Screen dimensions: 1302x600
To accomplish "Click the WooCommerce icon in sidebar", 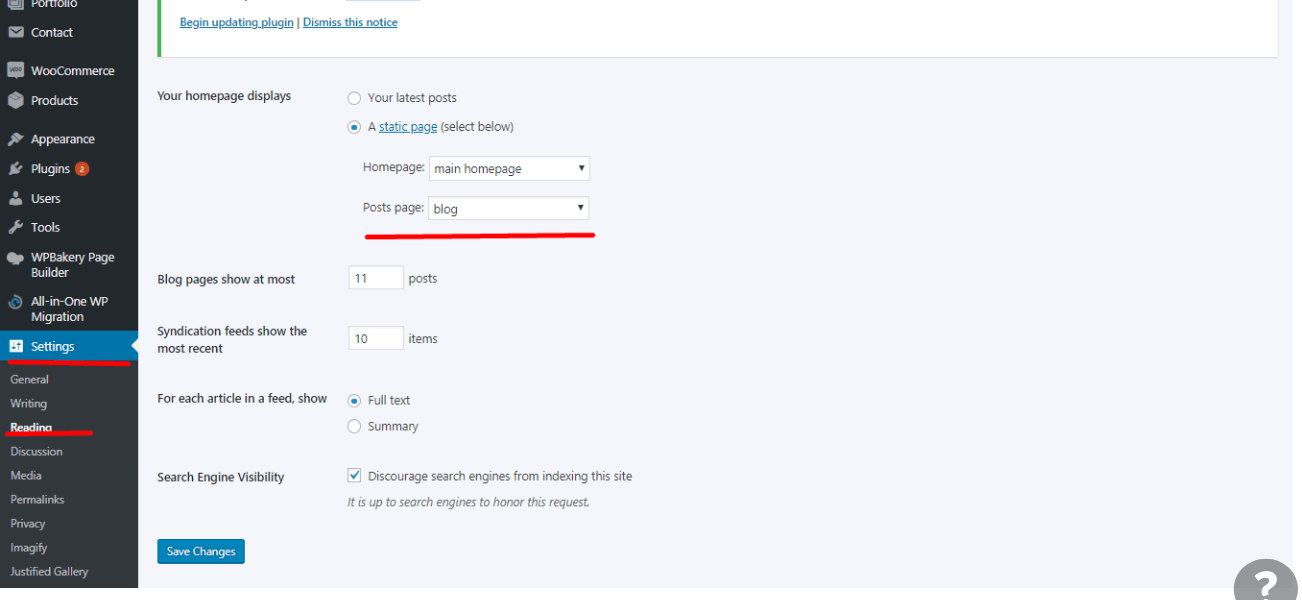I will click(16, 71).
